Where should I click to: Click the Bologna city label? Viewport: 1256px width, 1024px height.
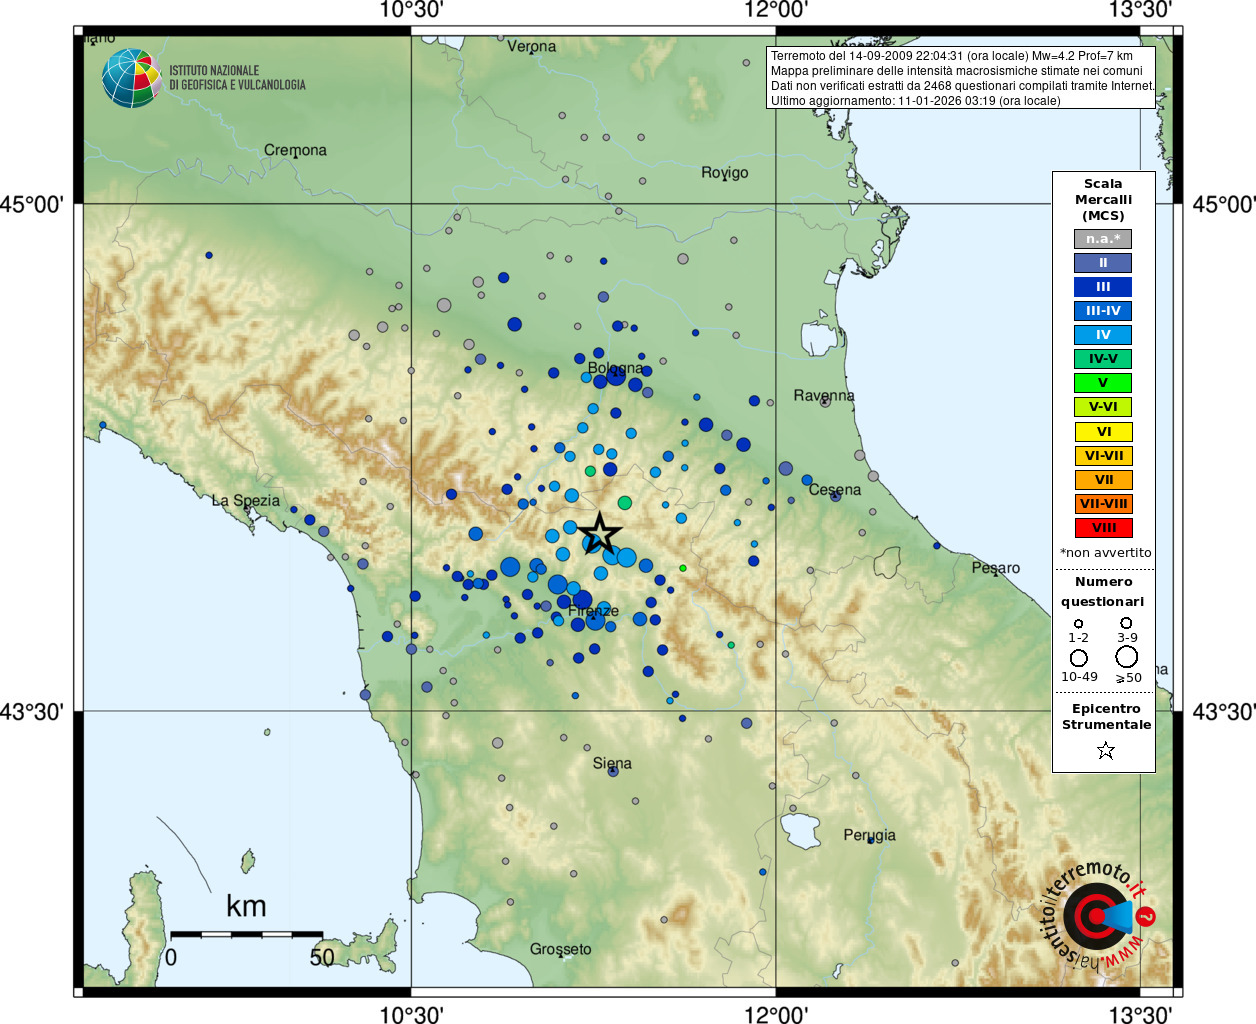point(615,368)
